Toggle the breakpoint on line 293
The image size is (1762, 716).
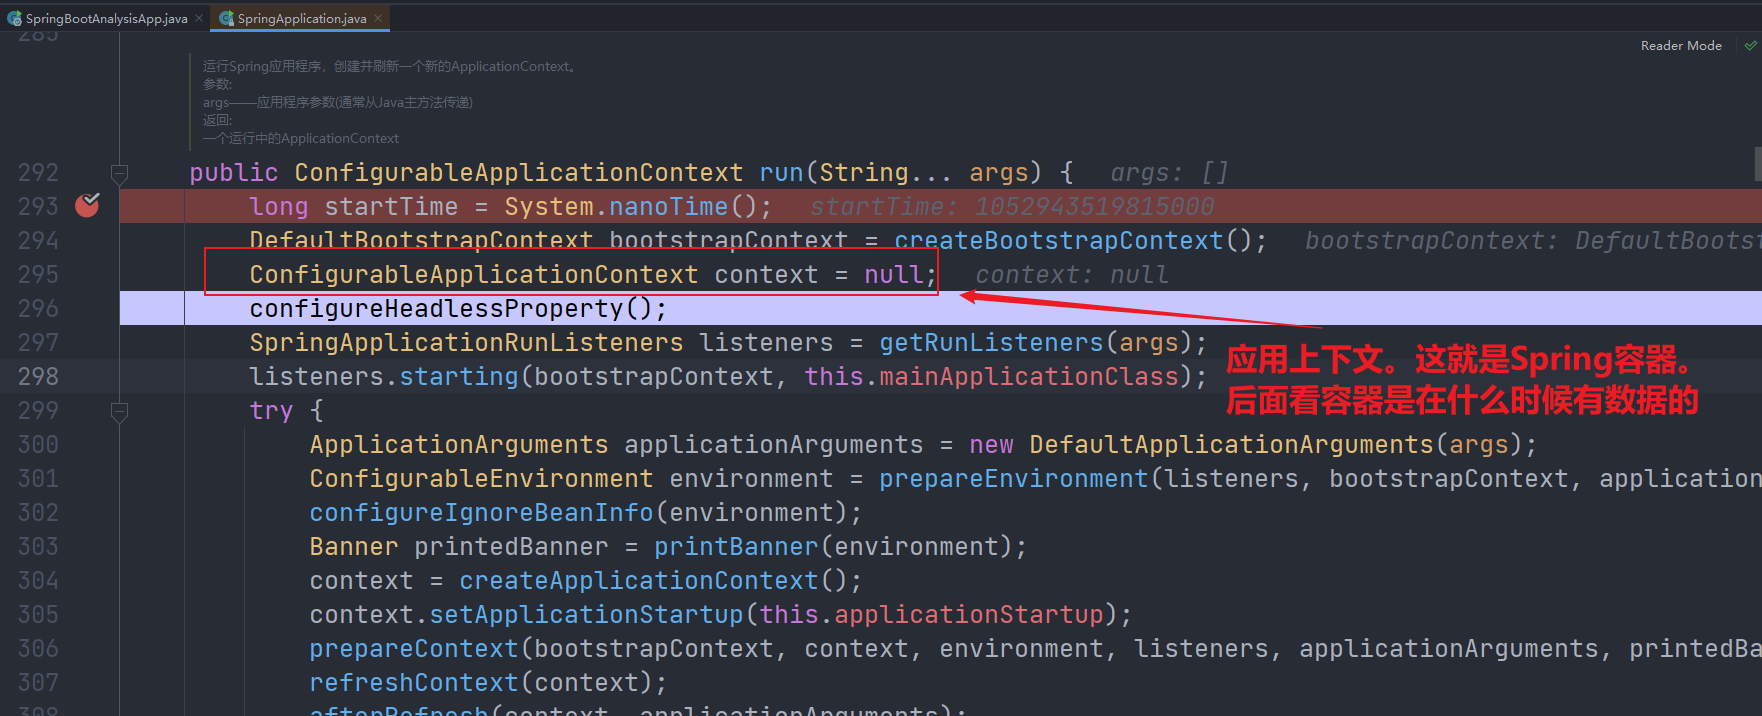pyautogui.click(x=88, y=205)
